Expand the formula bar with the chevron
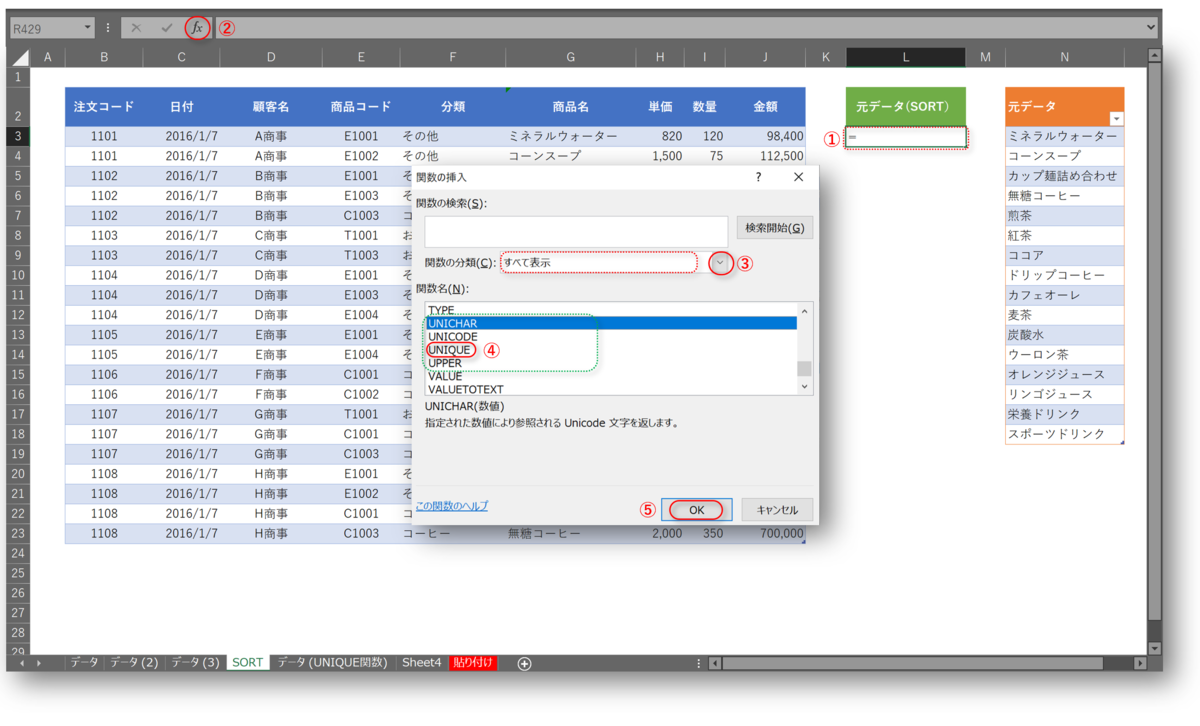The image size is (1200, 726). coord(1151,28)
